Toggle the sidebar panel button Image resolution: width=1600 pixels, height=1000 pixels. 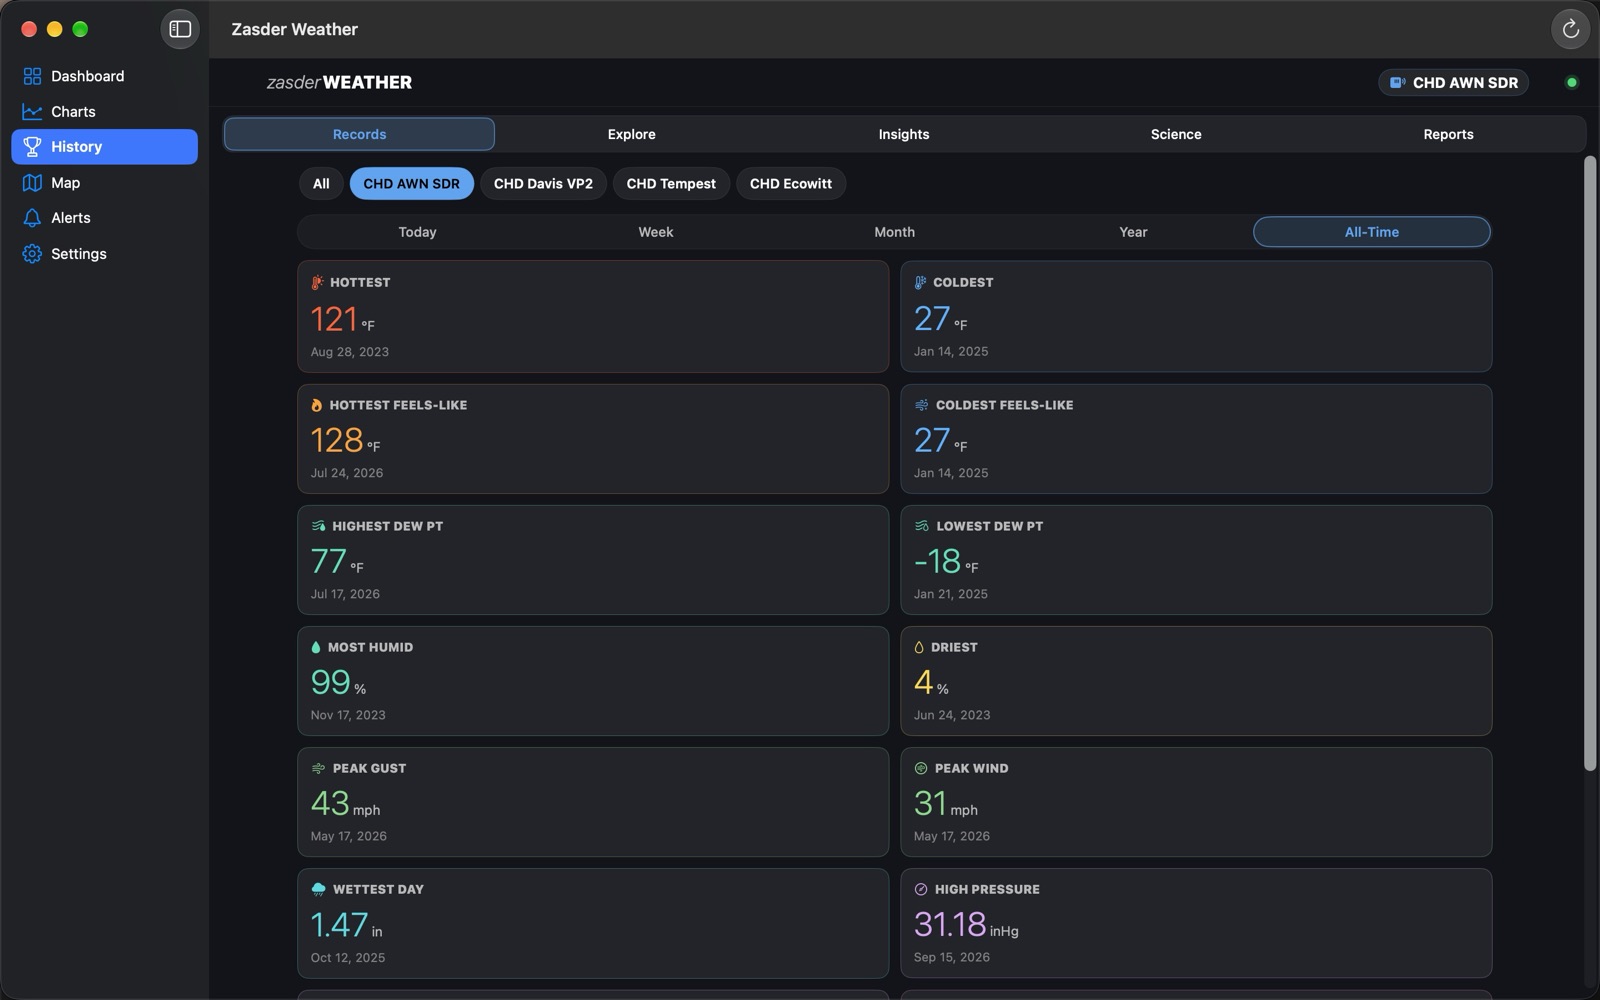pyautogui.click(x=180, y=29)
